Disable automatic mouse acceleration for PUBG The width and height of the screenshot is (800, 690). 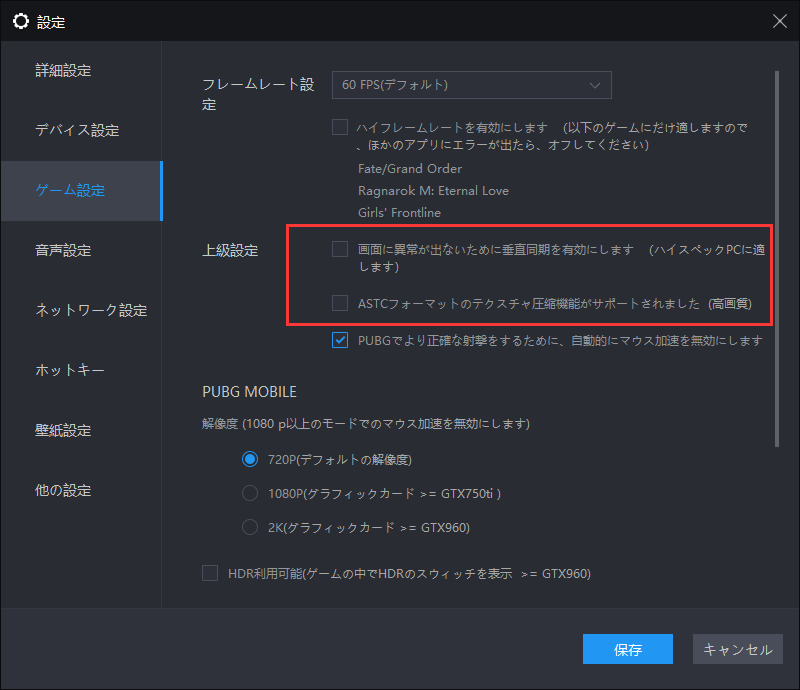click(340, 341)
